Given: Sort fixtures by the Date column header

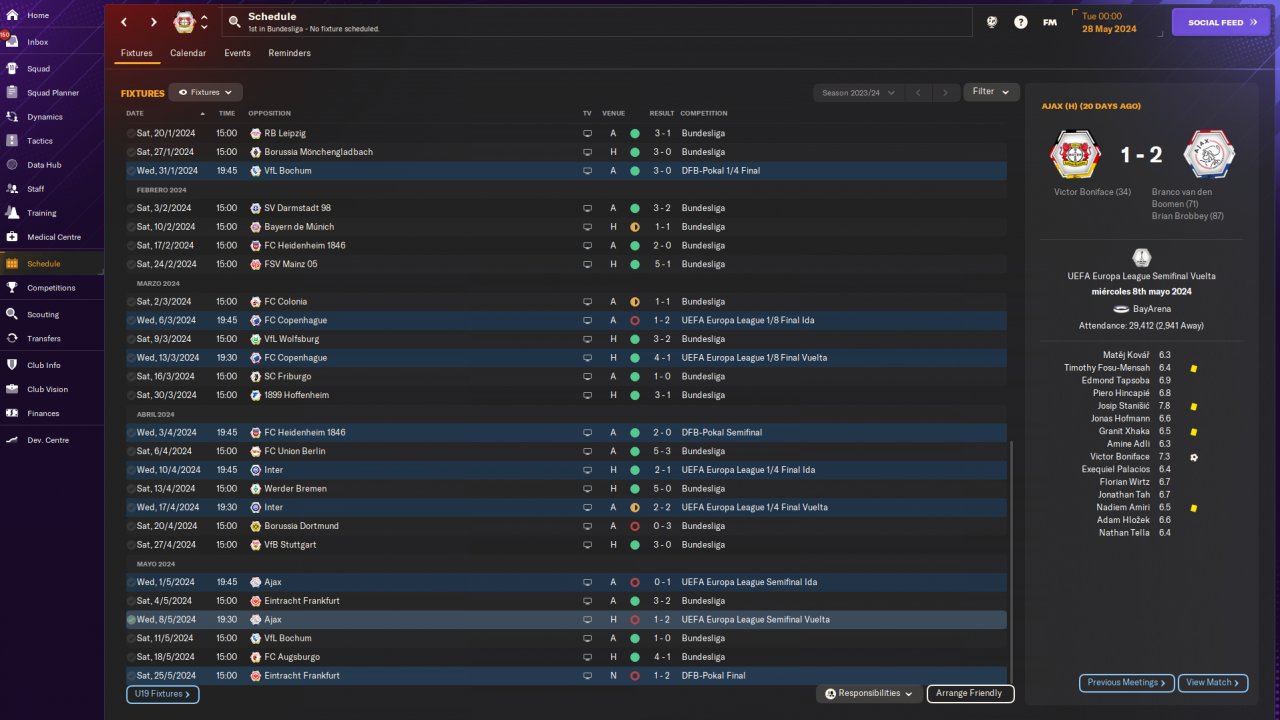Looking at the screenshot, I should point(135,113).
